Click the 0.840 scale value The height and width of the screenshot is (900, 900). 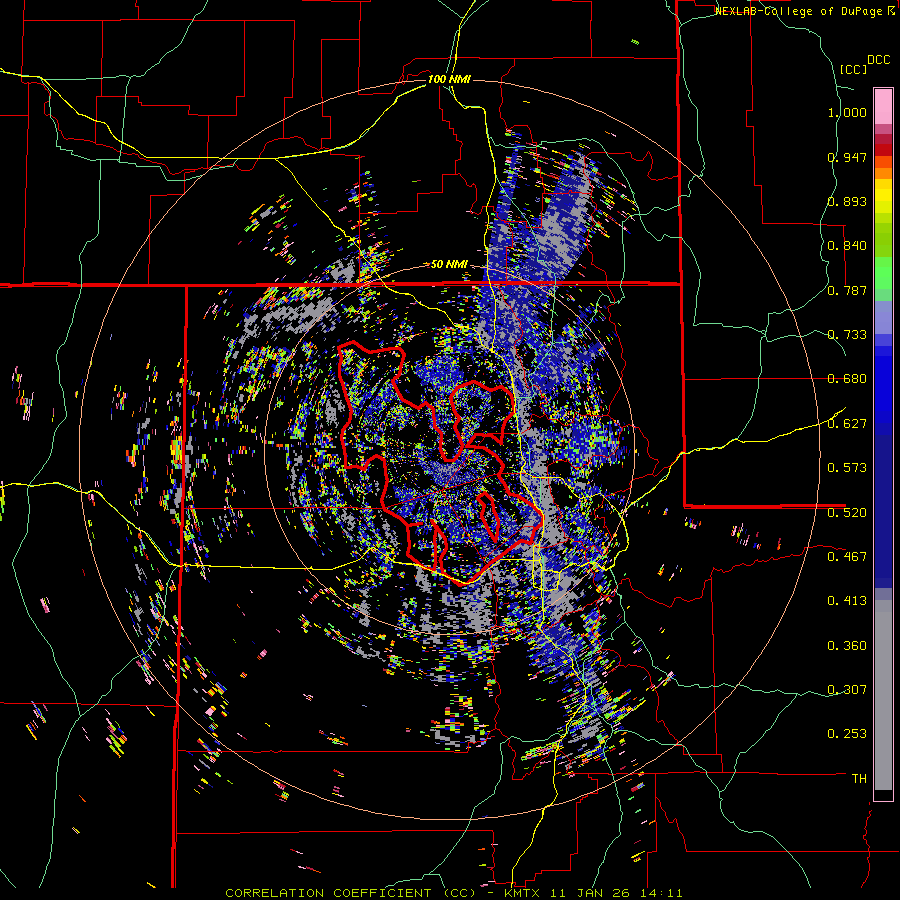[x=847, y=246]
